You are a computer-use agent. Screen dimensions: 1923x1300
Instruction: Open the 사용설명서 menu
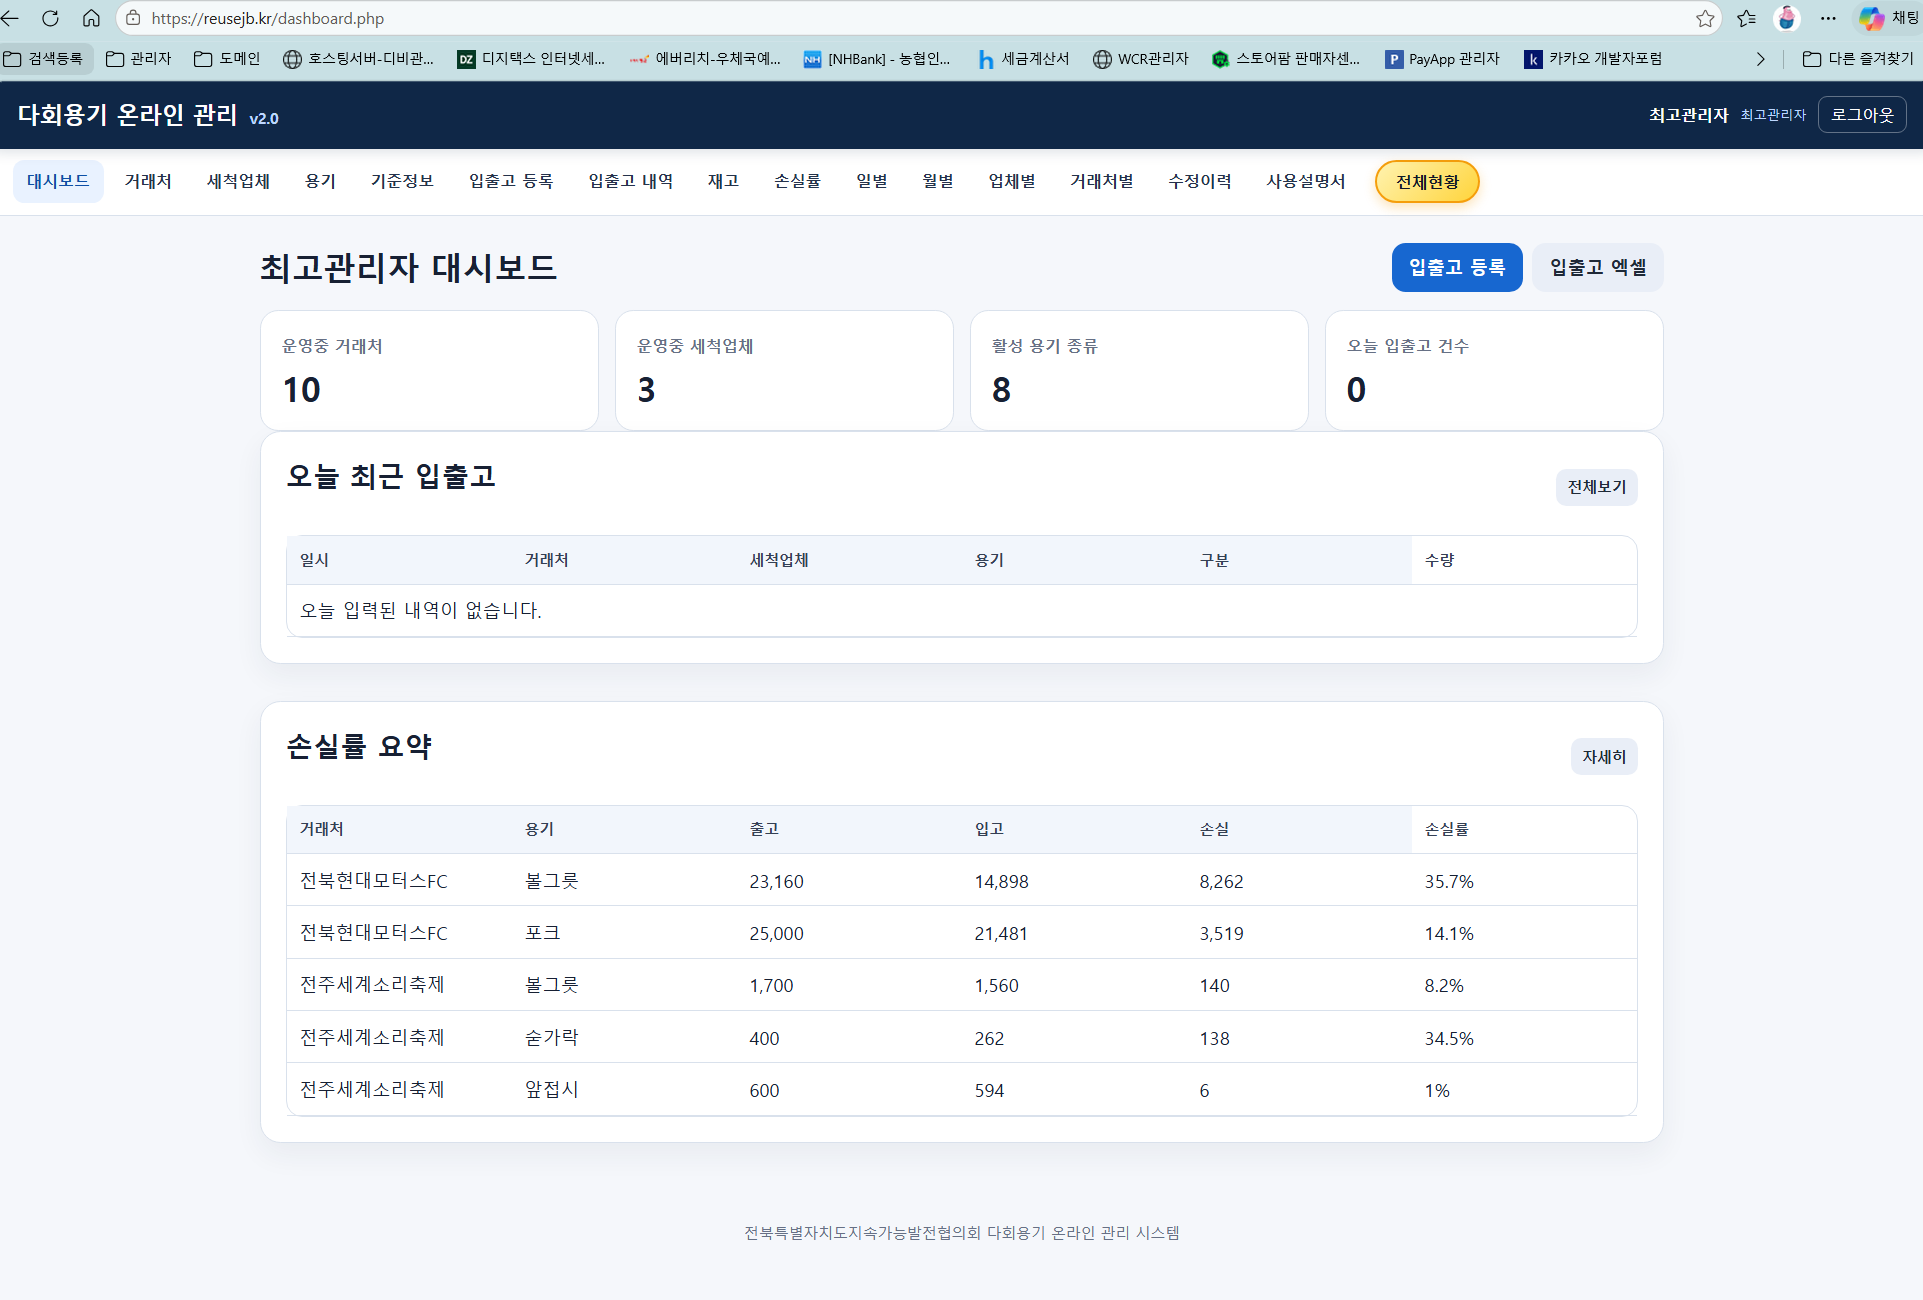point(1306,181)
